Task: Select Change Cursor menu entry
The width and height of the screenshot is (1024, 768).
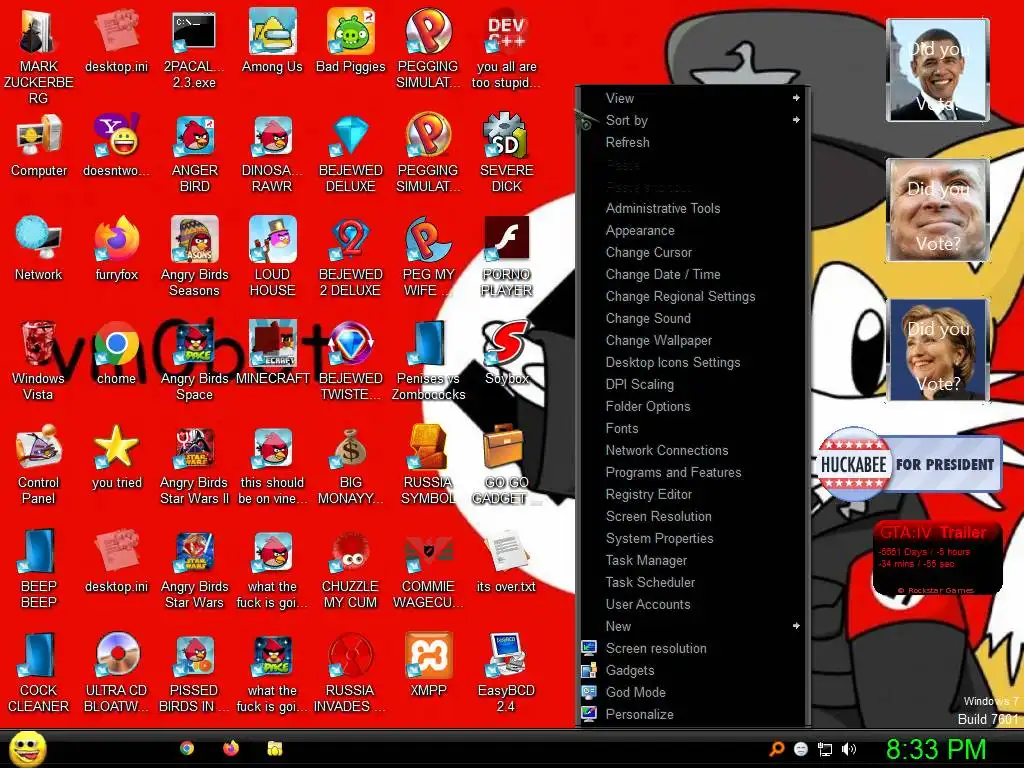Action: (x=694, y=252)
